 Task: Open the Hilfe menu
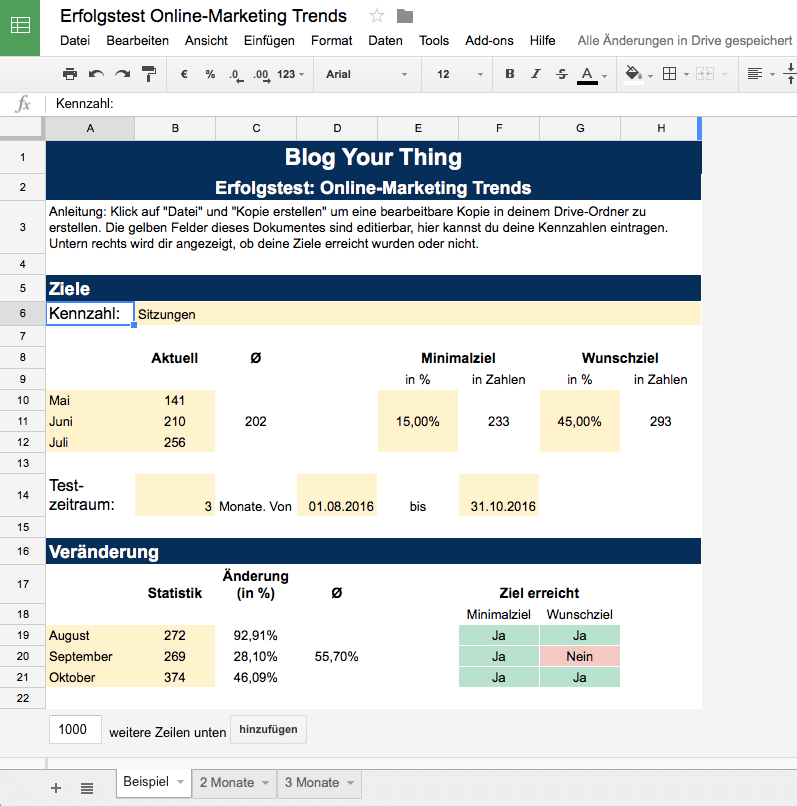(x=542, y=41)
